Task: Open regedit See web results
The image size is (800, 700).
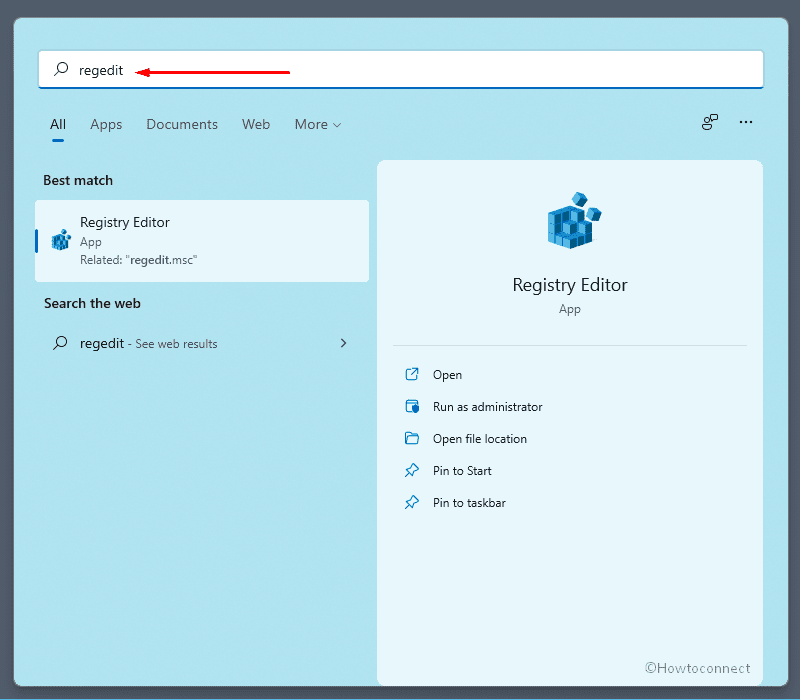Action: click(x=202, y=343)
